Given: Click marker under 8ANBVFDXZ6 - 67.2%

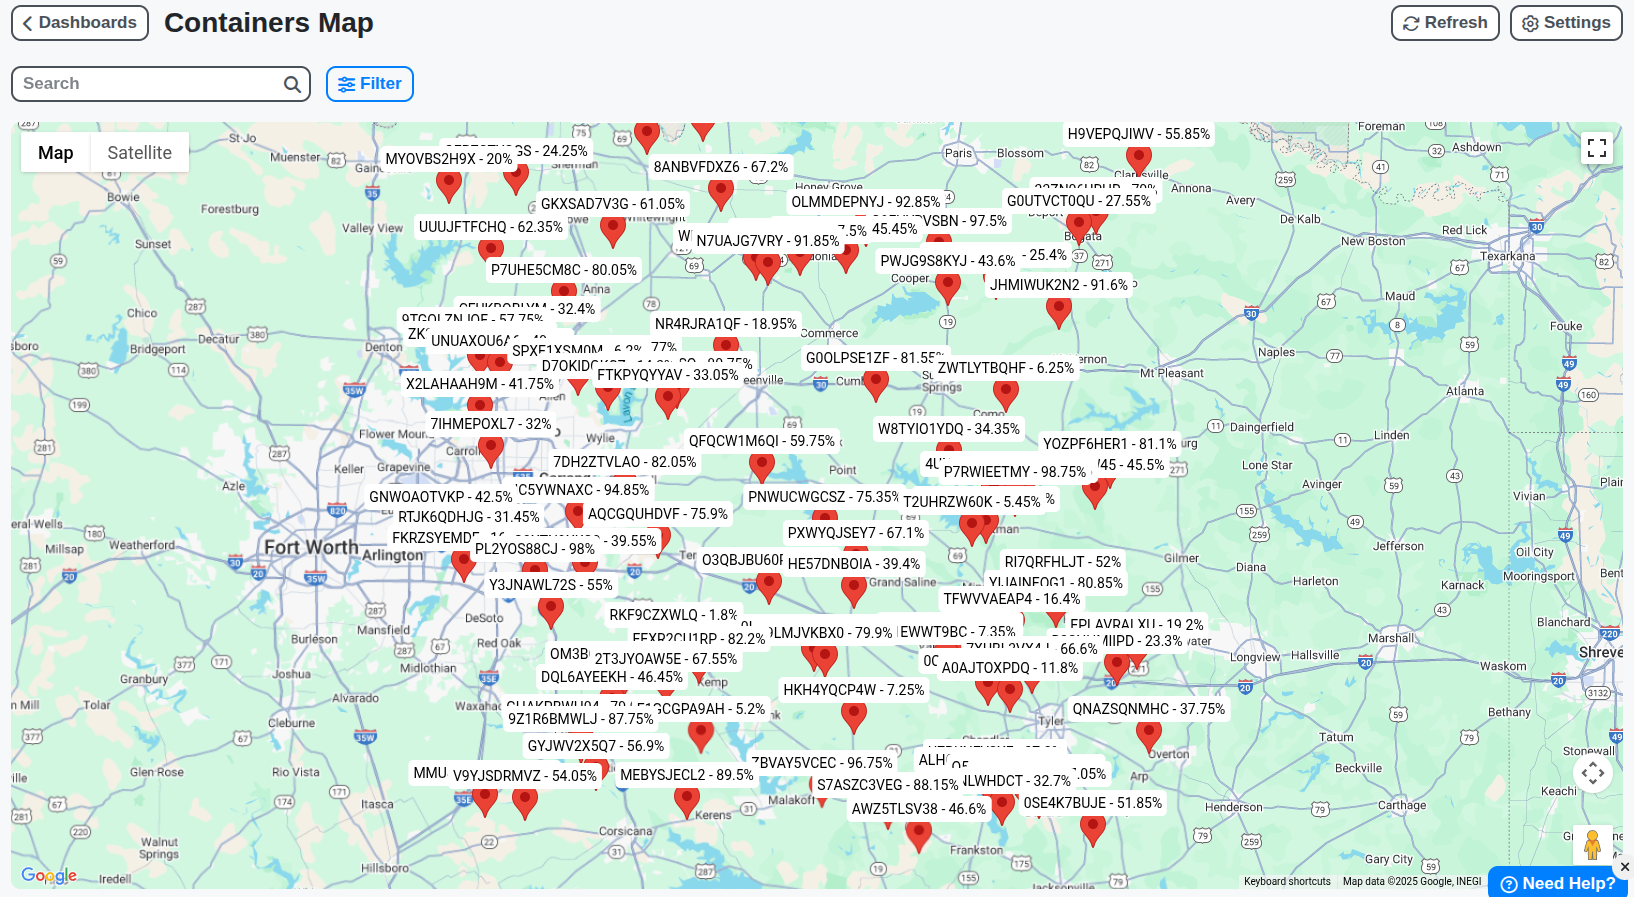Looking at the screenshot, I should (x=721, y=194).
